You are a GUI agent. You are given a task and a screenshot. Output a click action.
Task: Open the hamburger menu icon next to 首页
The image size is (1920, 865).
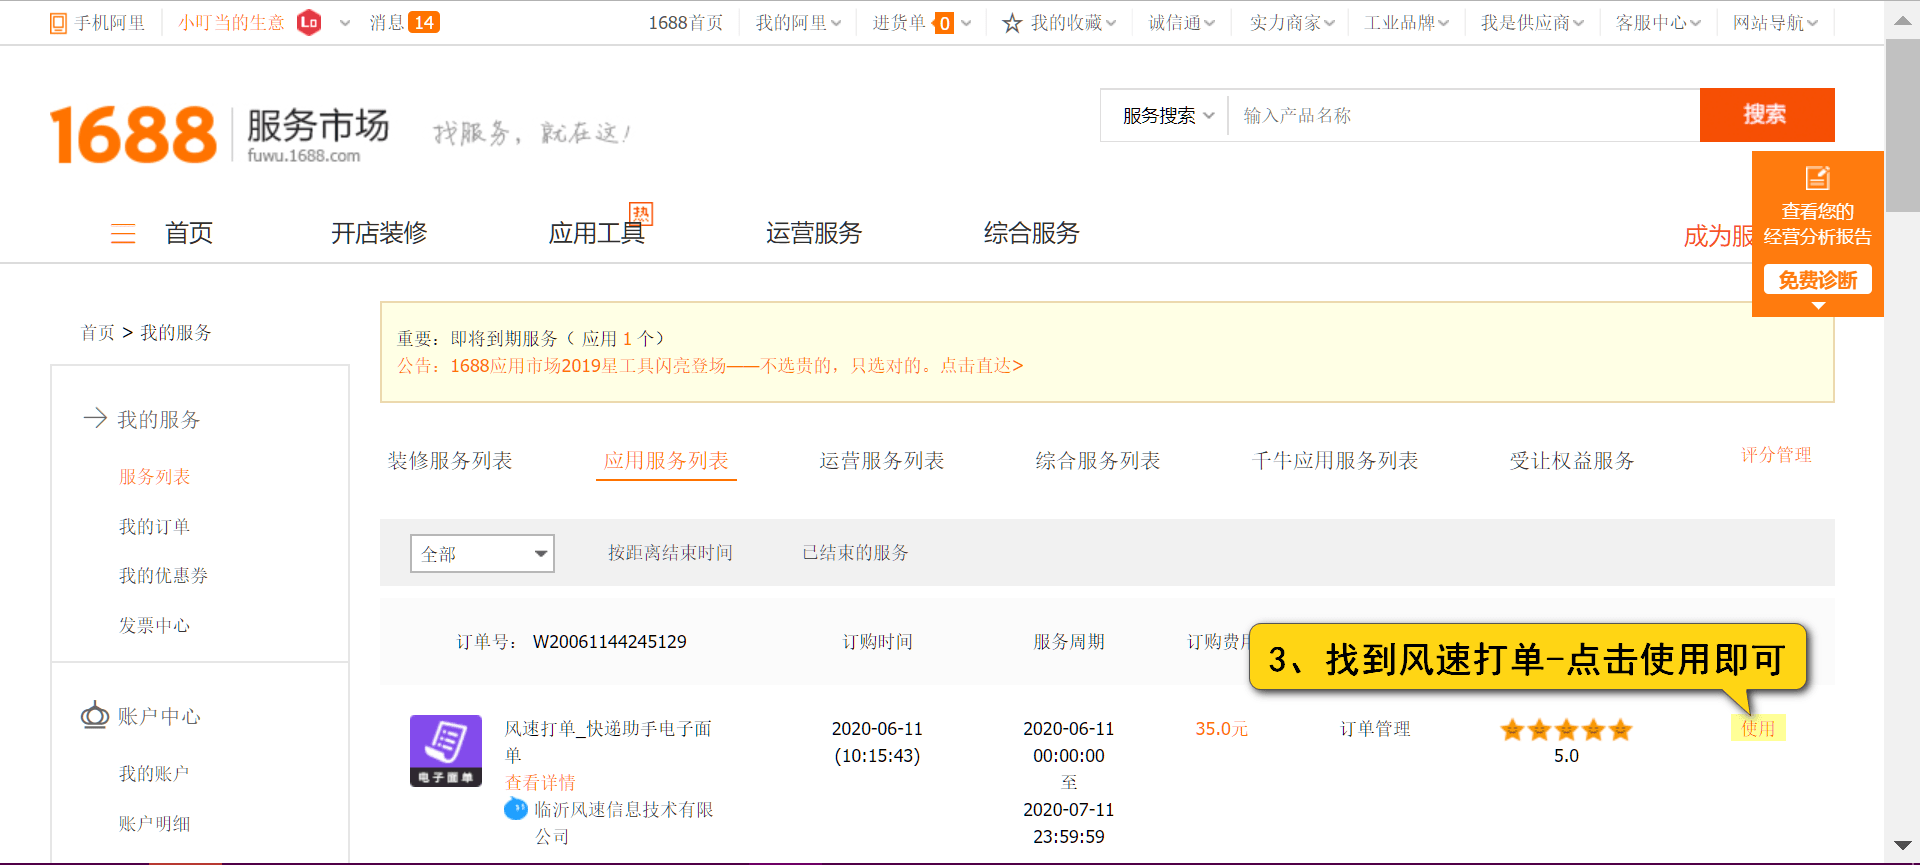123,233
